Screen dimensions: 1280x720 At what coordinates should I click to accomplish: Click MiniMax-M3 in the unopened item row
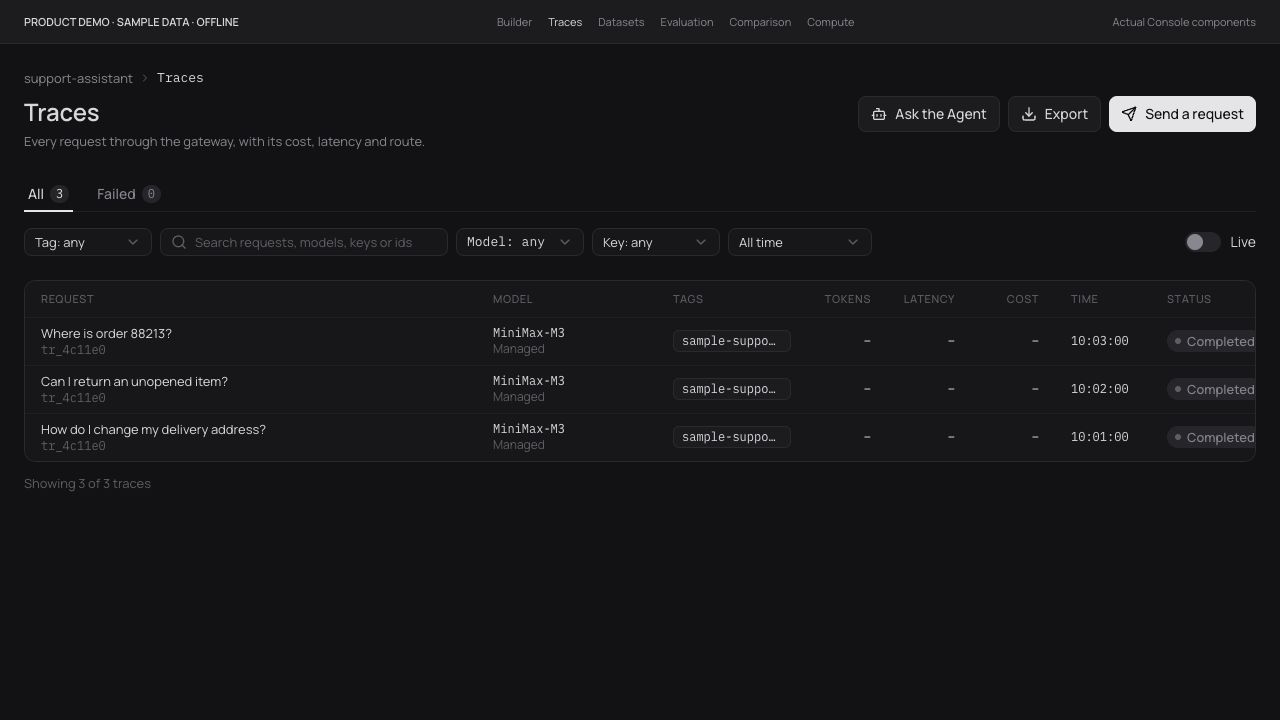(528, 381)
